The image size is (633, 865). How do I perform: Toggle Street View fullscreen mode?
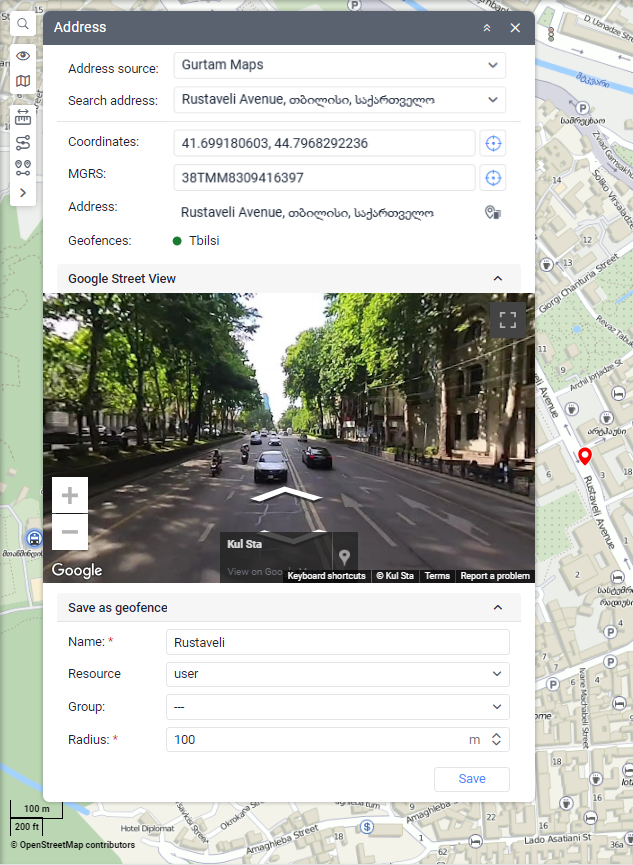tap(508, 320)
